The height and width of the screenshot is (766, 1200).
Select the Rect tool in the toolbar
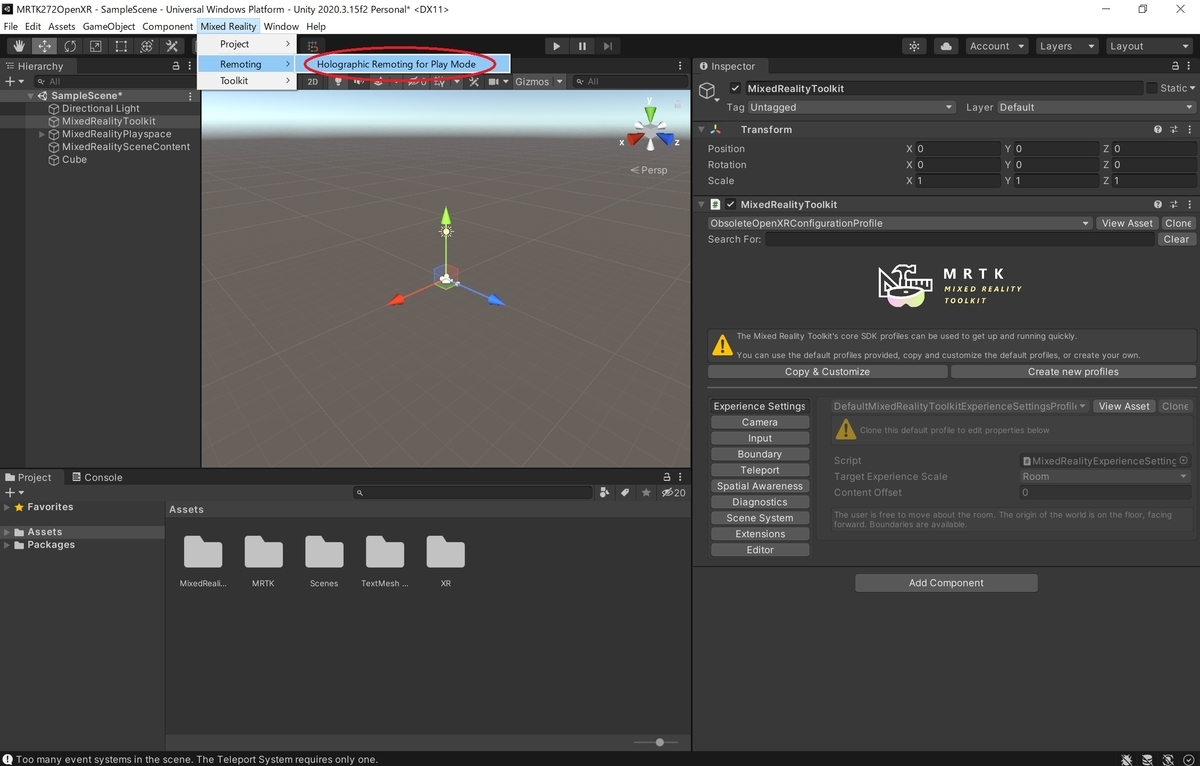121,46
